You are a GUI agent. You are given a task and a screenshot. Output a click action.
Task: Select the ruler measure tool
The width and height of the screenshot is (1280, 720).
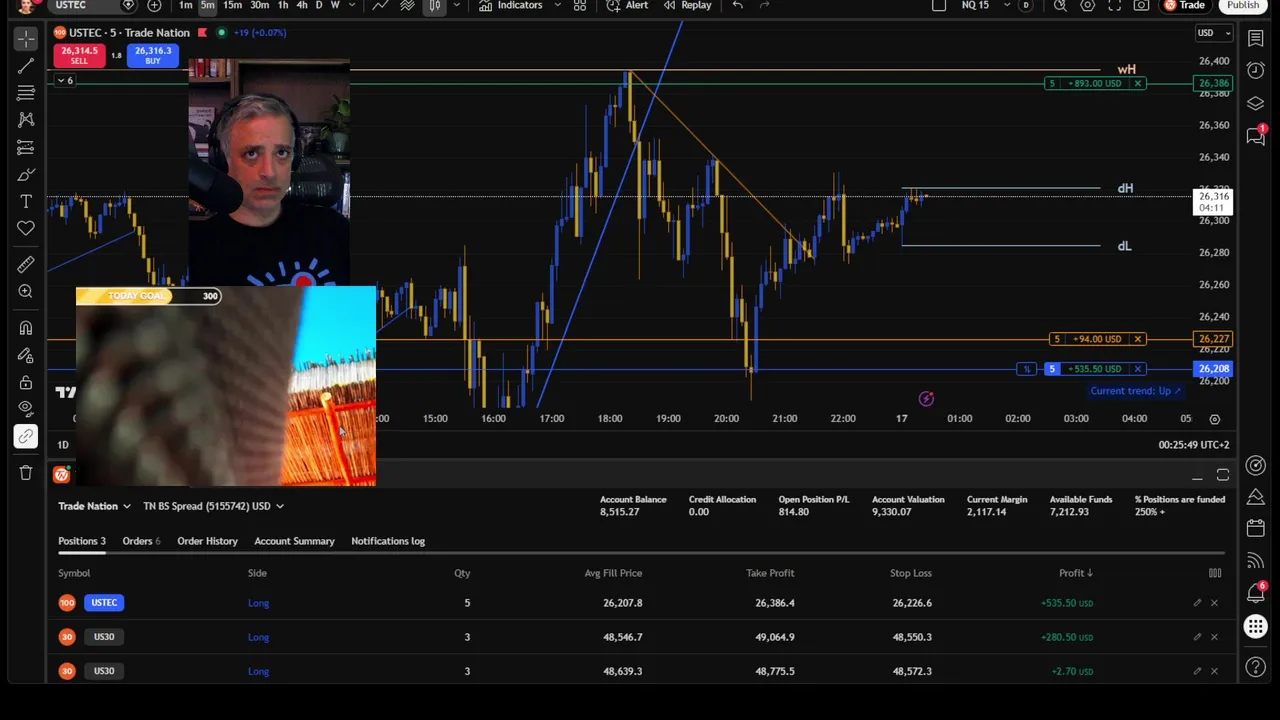click(26, 264)
